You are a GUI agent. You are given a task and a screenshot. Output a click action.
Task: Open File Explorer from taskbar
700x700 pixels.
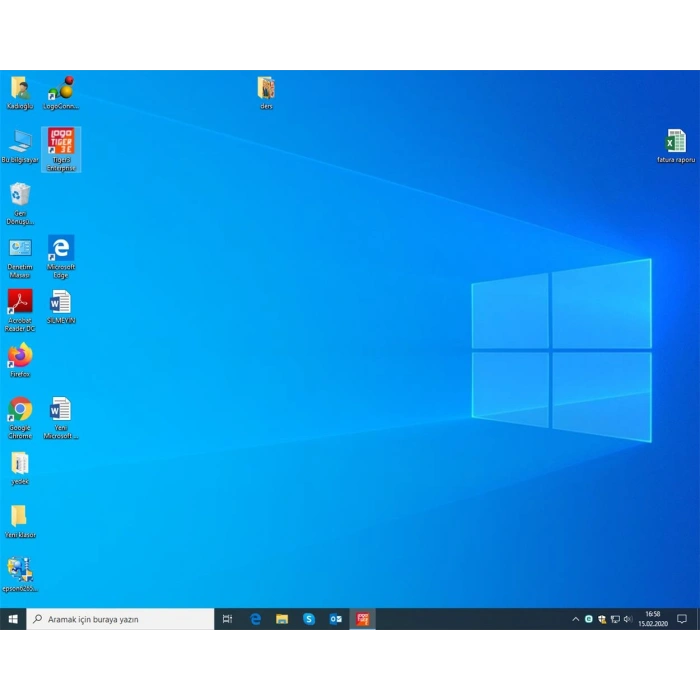click(x=282, y=619)
